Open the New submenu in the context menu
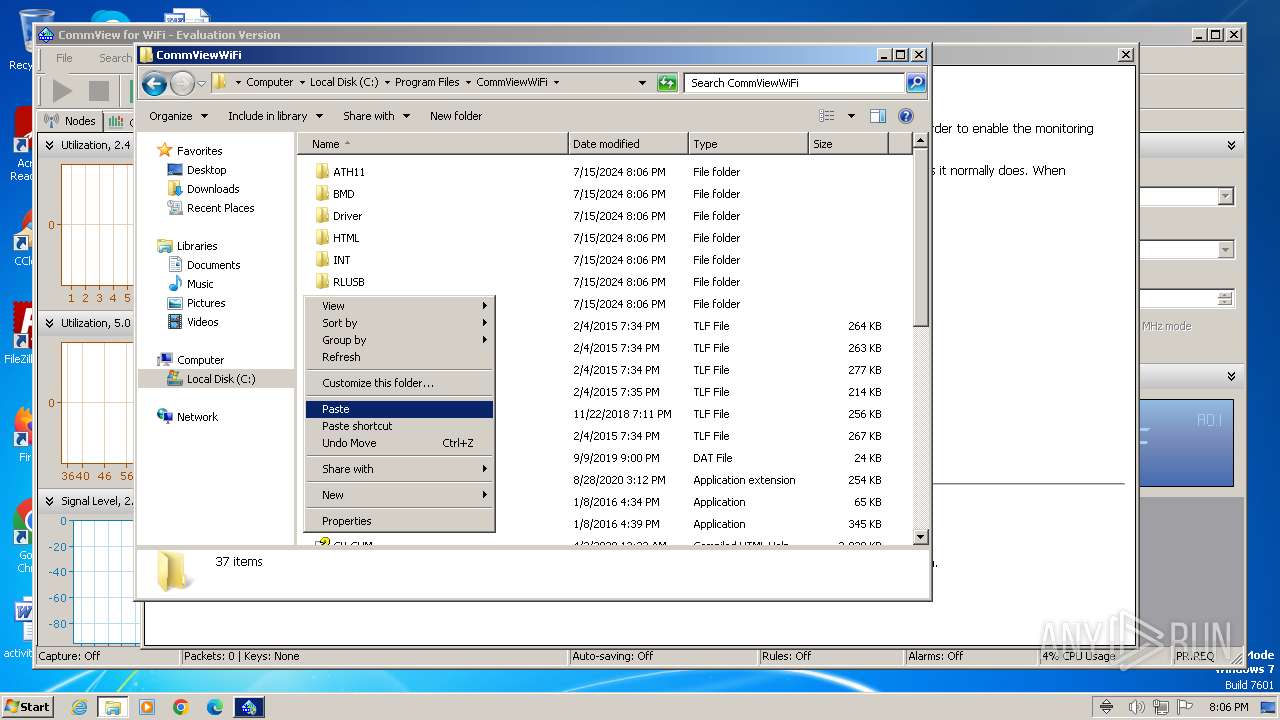1280x720 pixels. click(x=399, y=495)
